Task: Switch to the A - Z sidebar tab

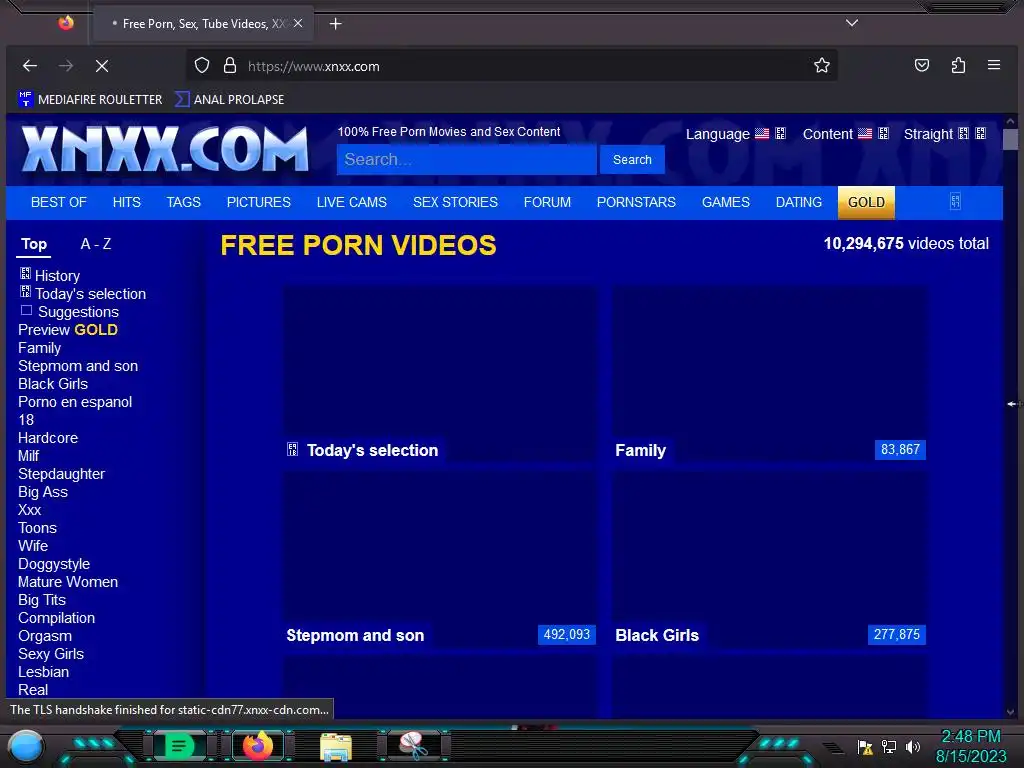Action: coord(96,244)
